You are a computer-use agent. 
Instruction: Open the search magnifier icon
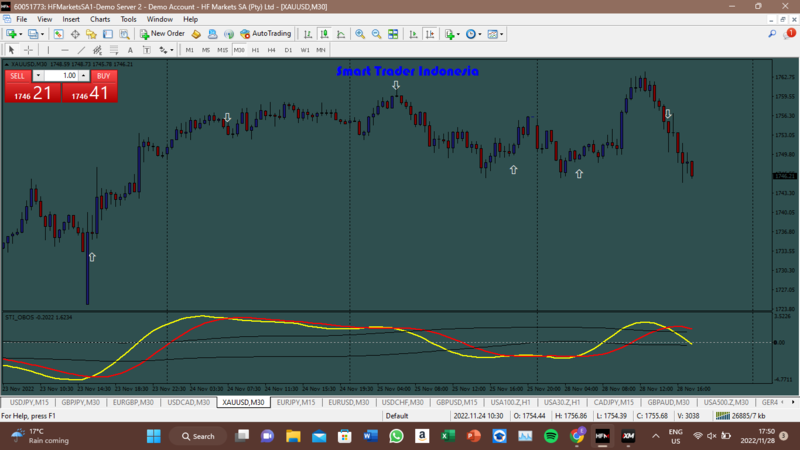click(x=772, y=34)
